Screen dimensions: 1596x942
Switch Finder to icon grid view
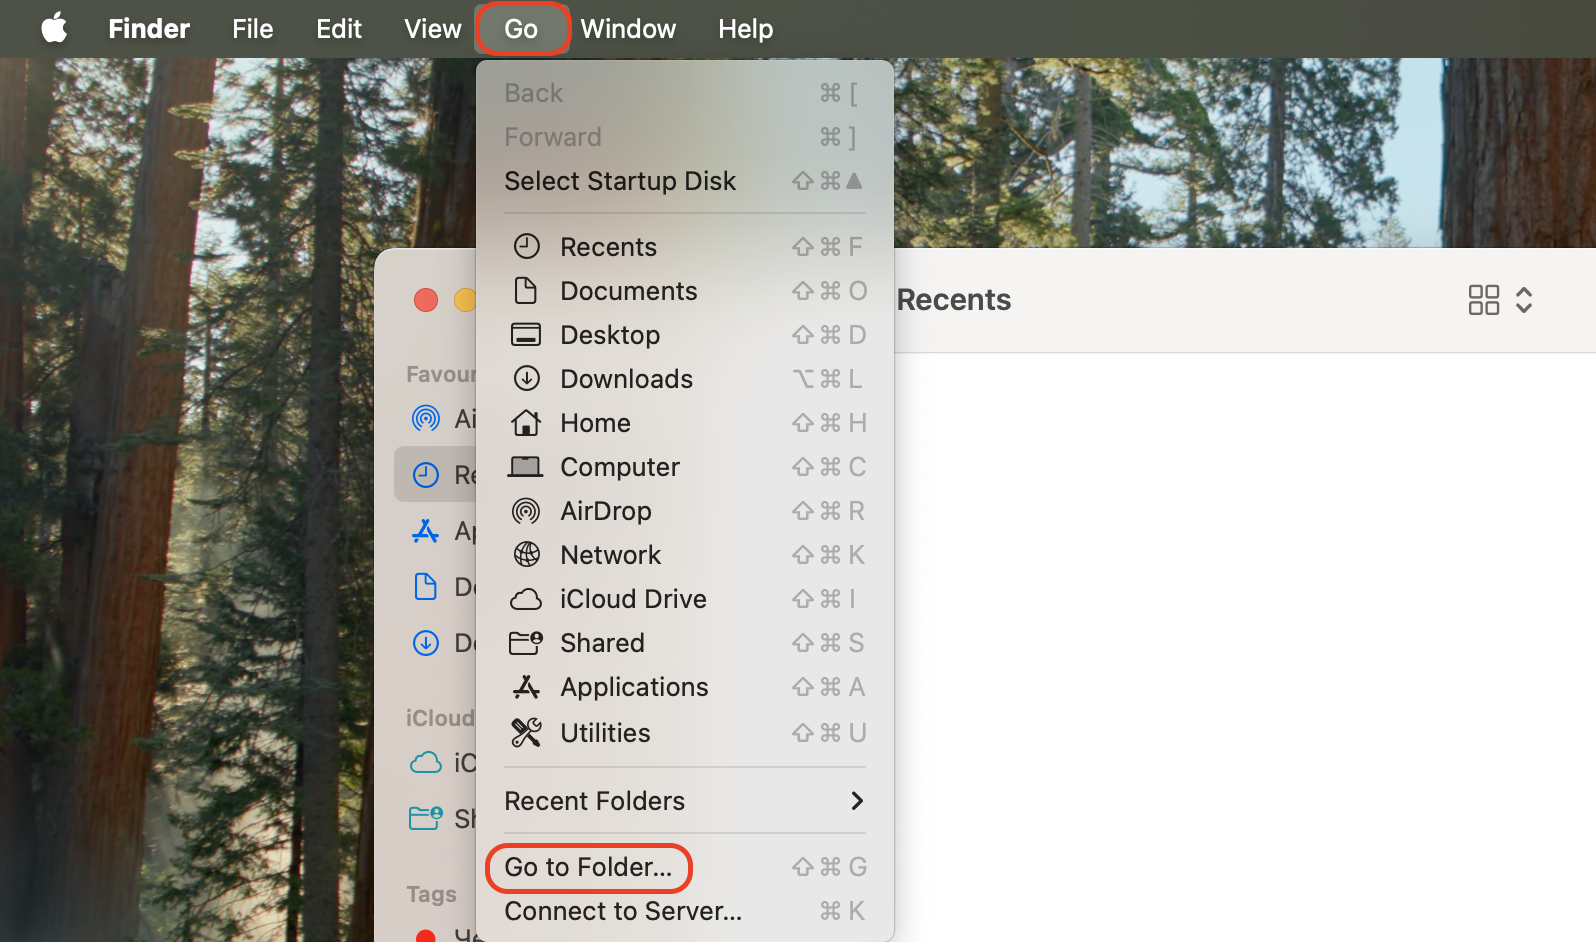(x=1484, y=300)
